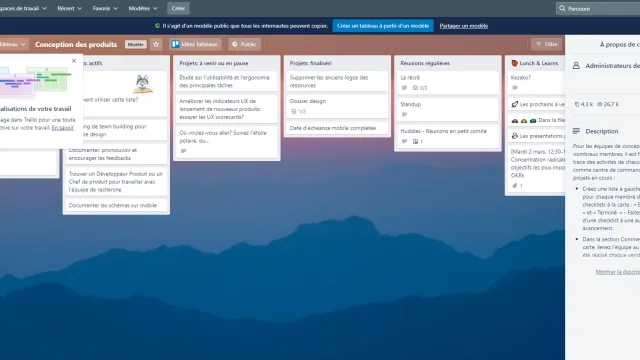Click the comment icon on Huddles card
This screenshot has width=640, height=360.
click(404, 142)
